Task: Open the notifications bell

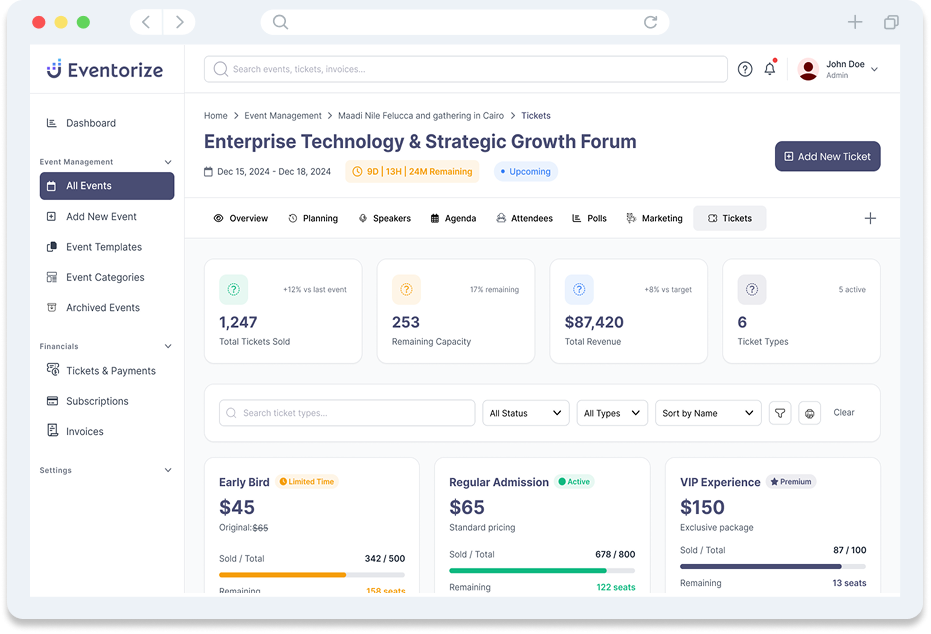Action: (x=770, y=69)
